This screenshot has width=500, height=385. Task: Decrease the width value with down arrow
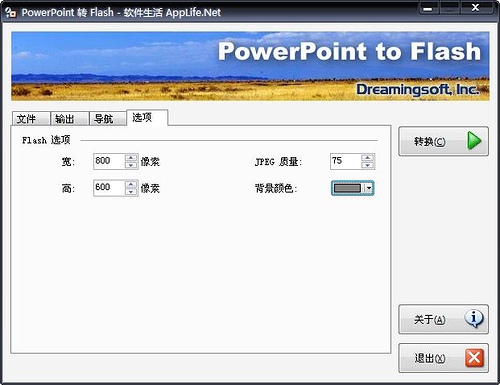pos(131,165)
